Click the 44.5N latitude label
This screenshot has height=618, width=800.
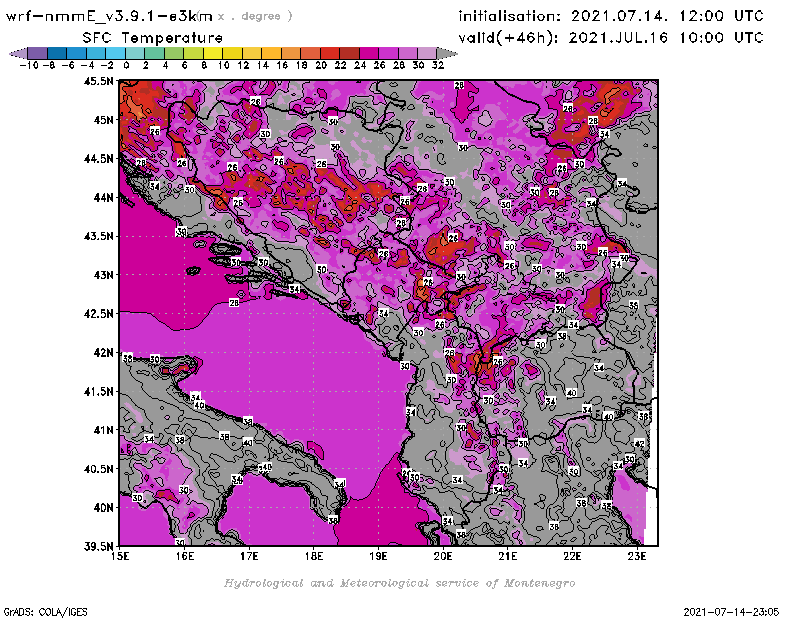pos(98,159)
